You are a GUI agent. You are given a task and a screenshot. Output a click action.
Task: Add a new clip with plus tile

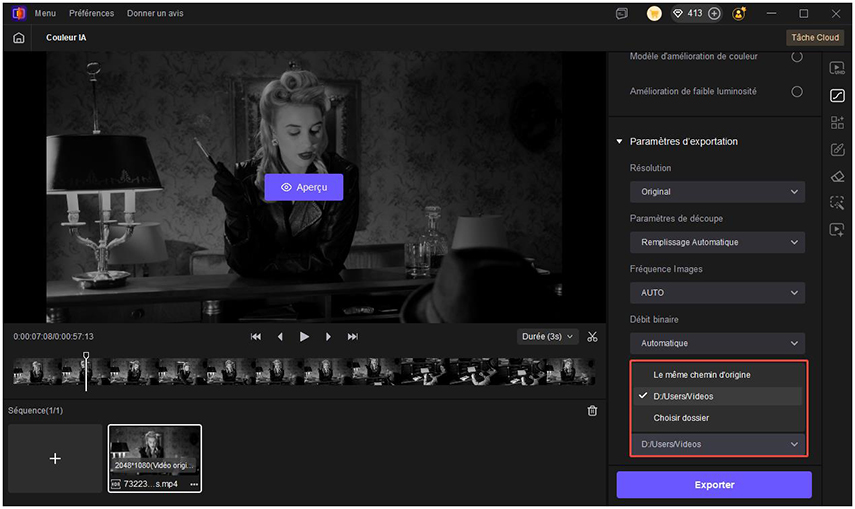(55, 458)
